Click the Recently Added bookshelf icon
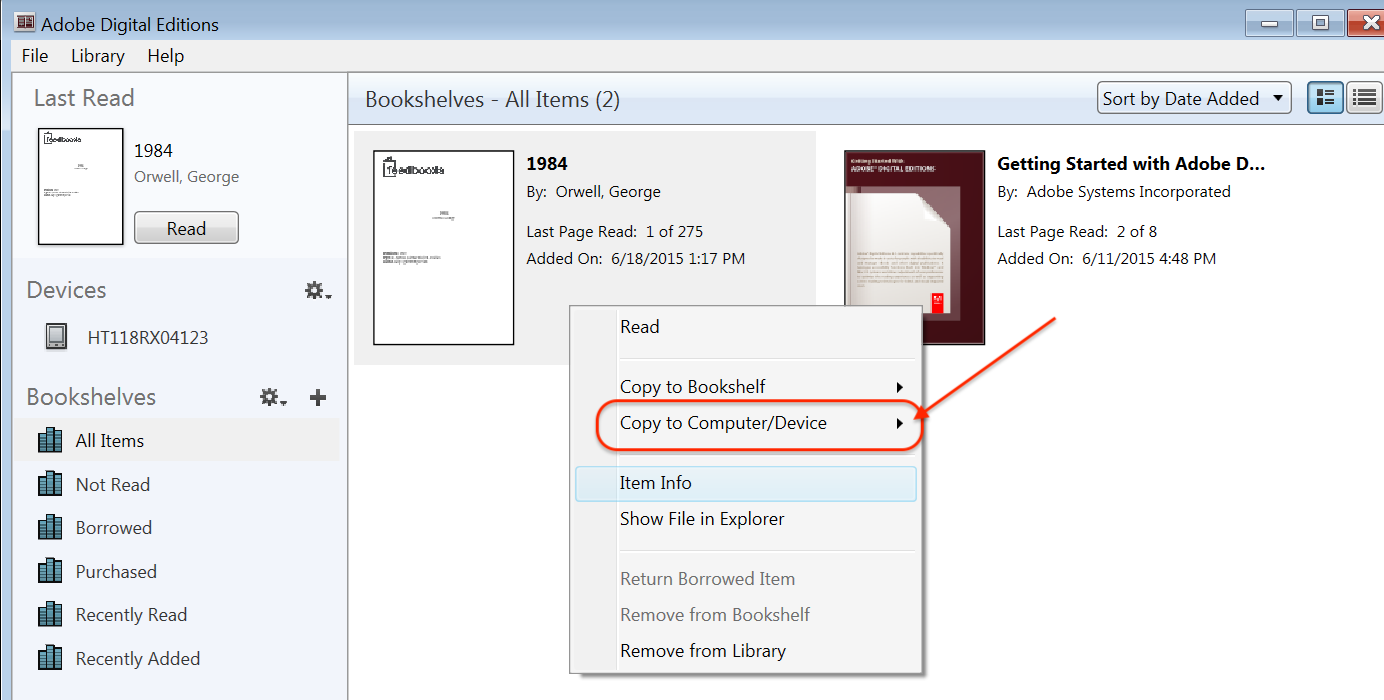 [50, 659]
